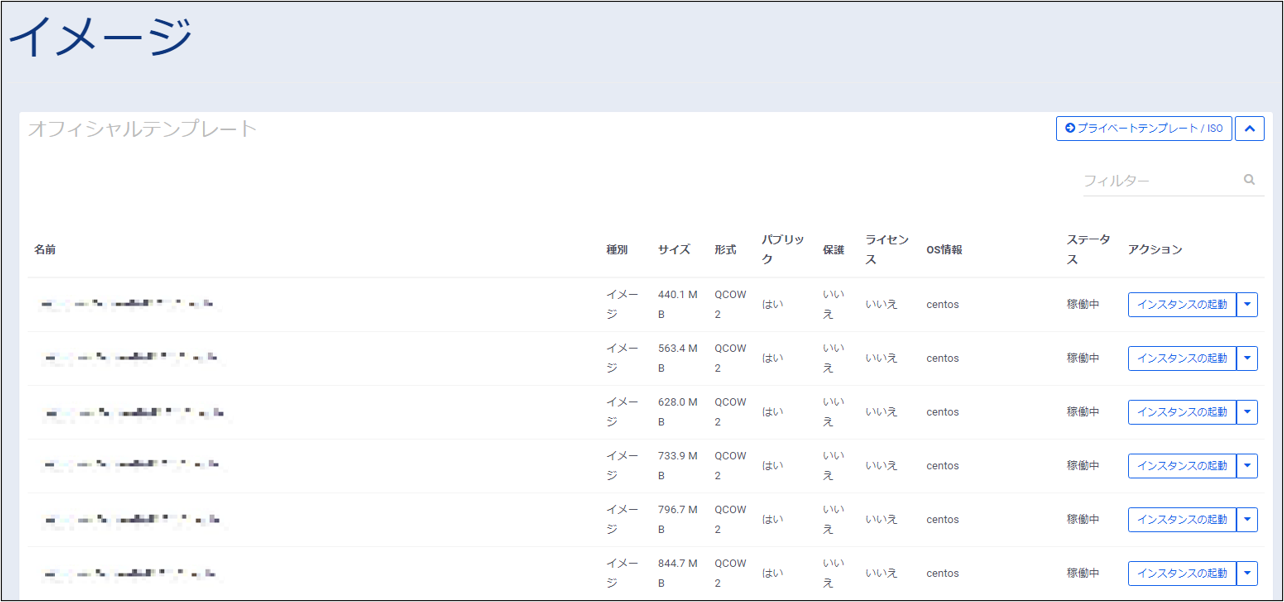1284x602 pixels.
Task: Launch instance for the 796.7 MB image
Action: point(1182,520)
